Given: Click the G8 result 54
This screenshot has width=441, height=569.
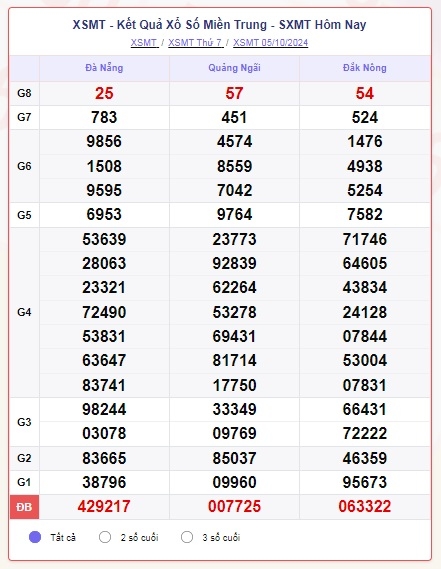Looking at the screenshot, I should 364,93.
